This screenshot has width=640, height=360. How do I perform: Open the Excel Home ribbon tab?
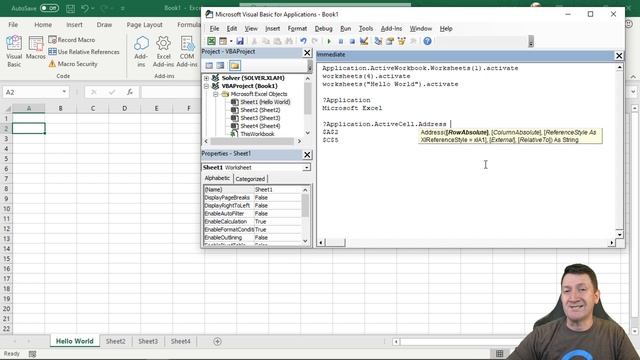[43, 25]
